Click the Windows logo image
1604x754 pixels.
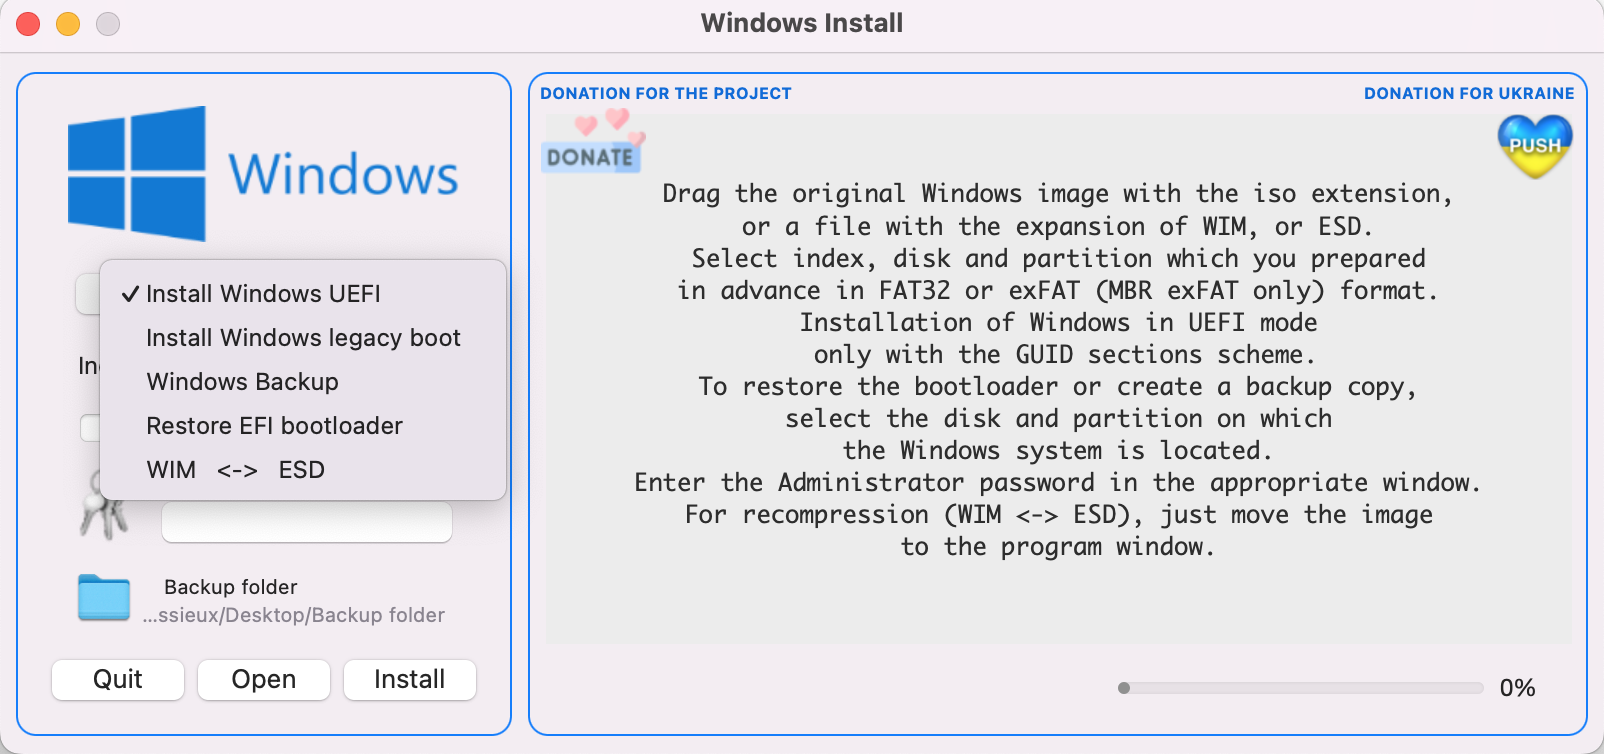coord(263,174)
